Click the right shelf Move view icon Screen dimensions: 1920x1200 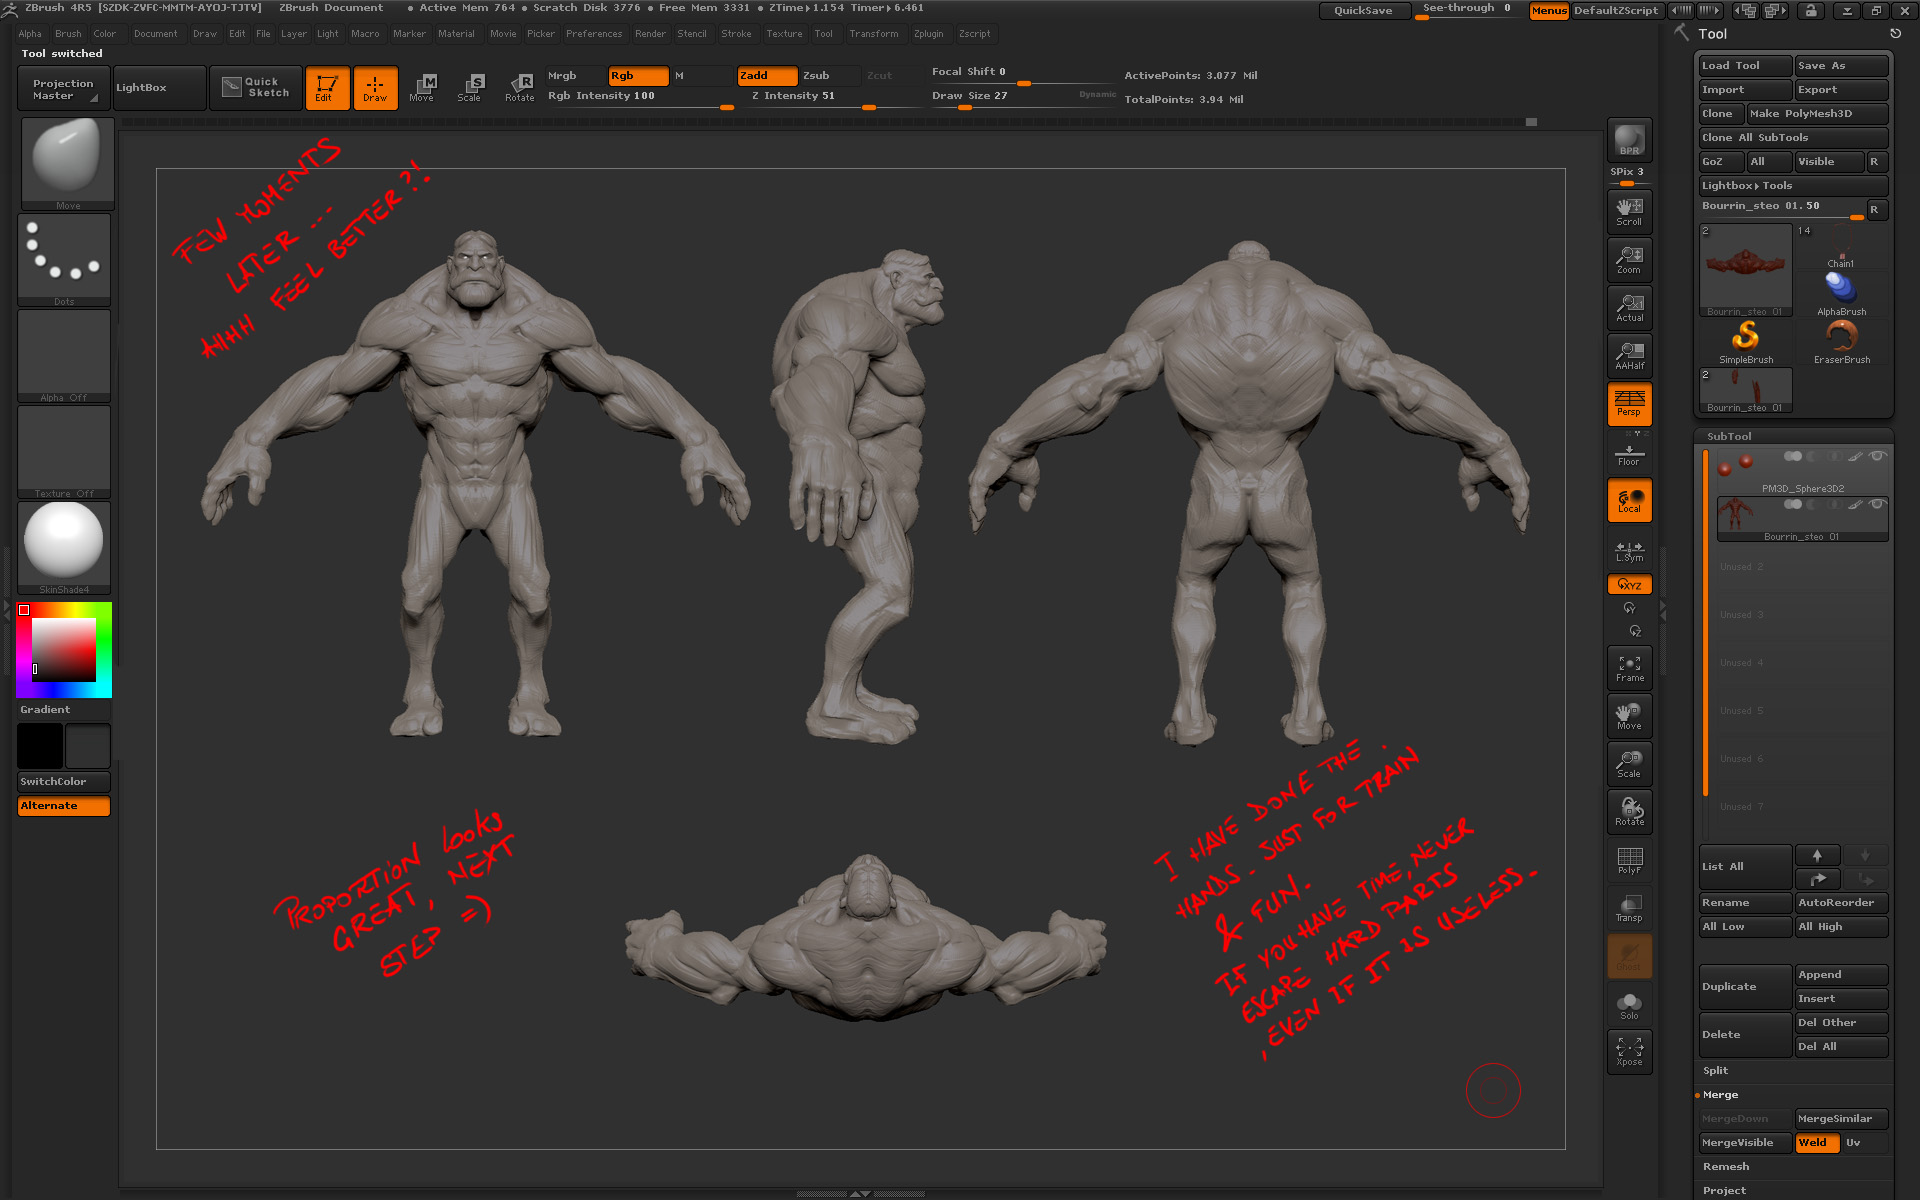(1629, 716)
